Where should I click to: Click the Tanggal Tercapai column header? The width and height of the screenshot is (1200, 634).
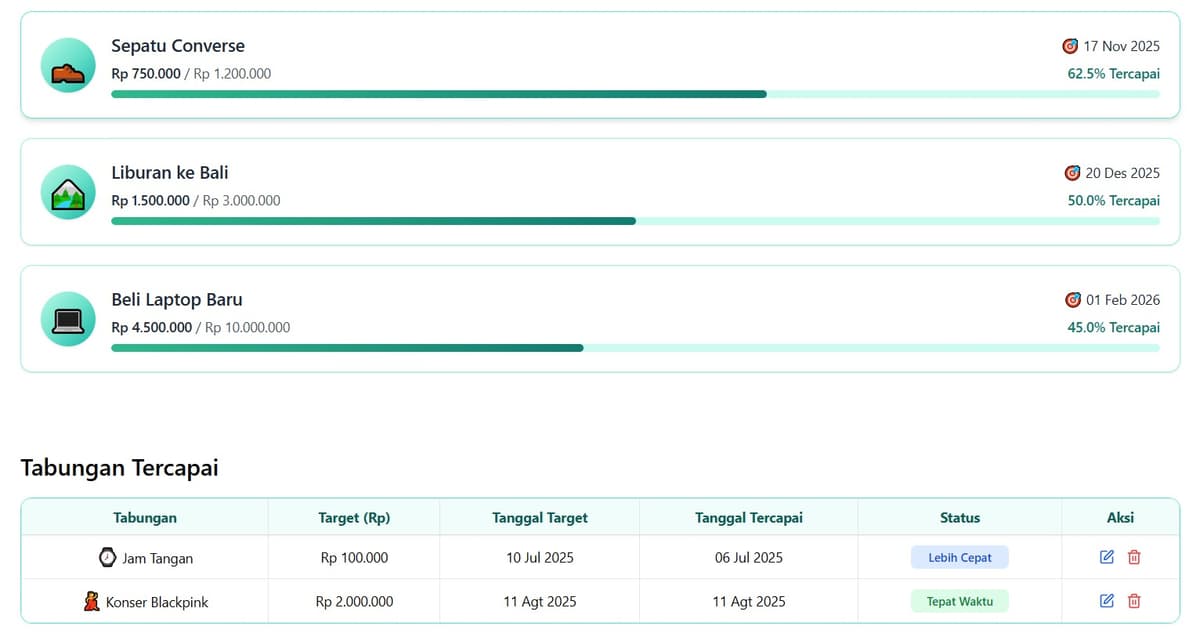click(748, 517)
